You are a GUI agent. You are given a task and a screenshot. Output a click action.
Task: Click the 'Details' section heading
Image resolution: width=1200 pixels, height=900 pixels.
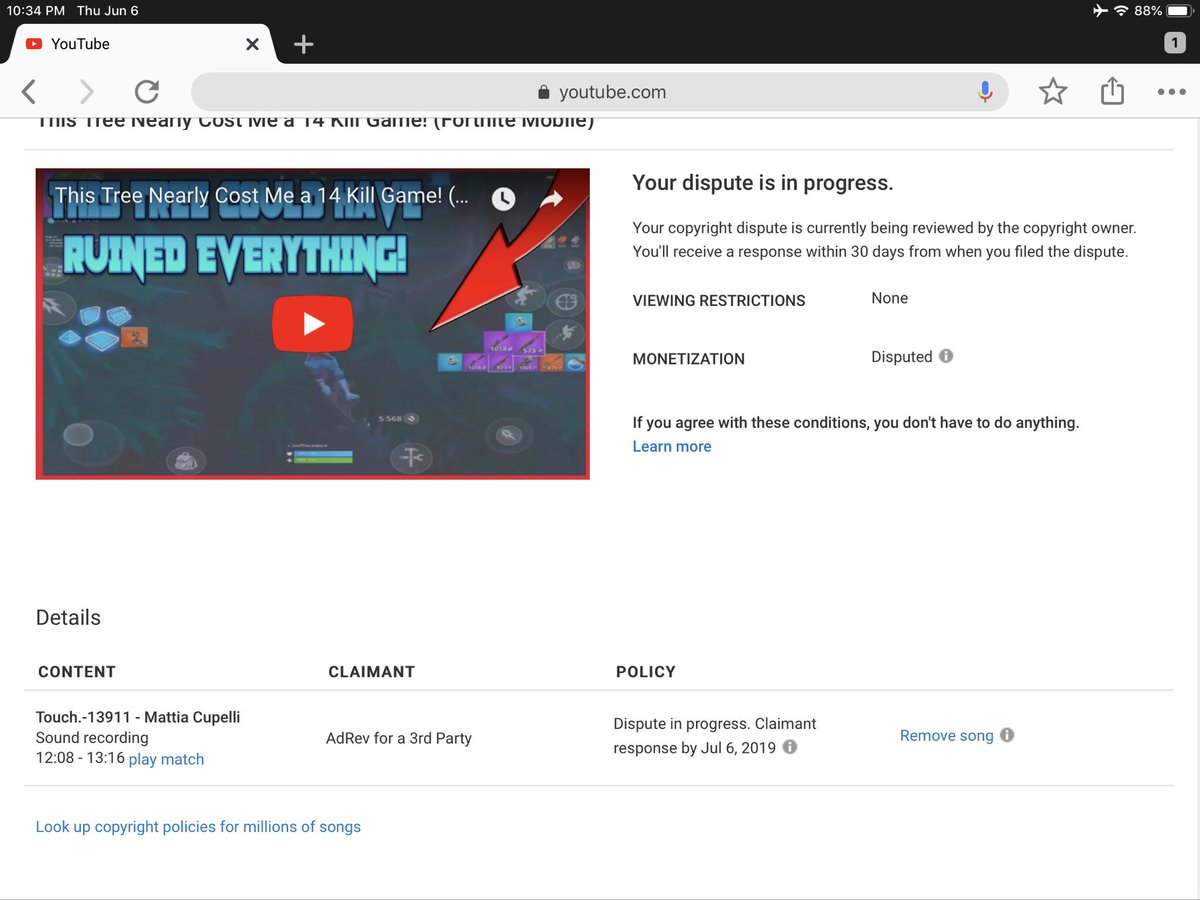pos(68,618)
